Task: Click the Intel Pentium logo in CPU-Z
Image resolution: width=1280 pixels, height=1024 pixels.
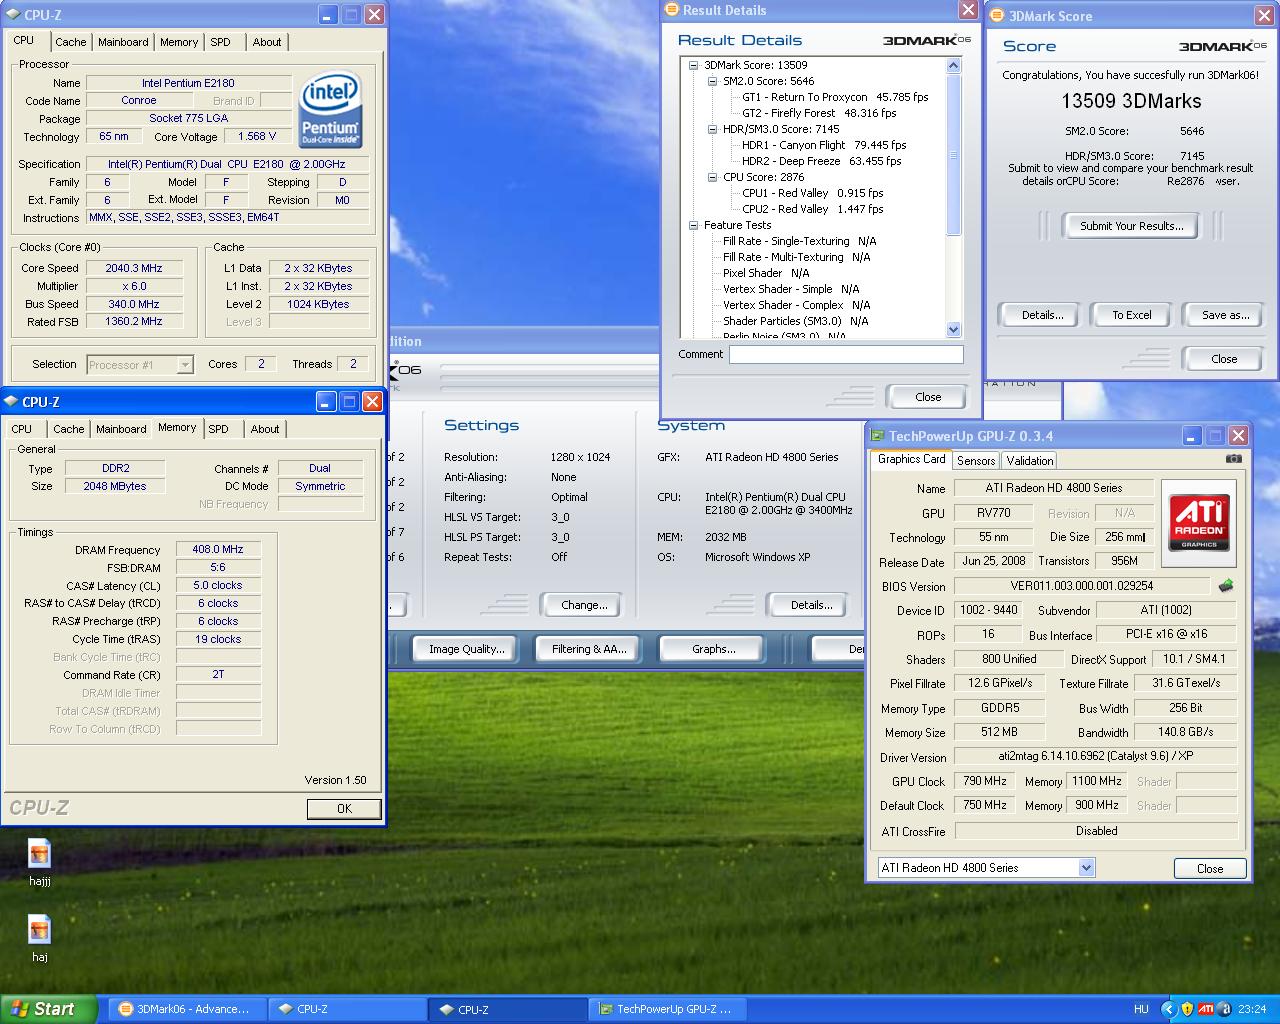Action: [330, 110]
